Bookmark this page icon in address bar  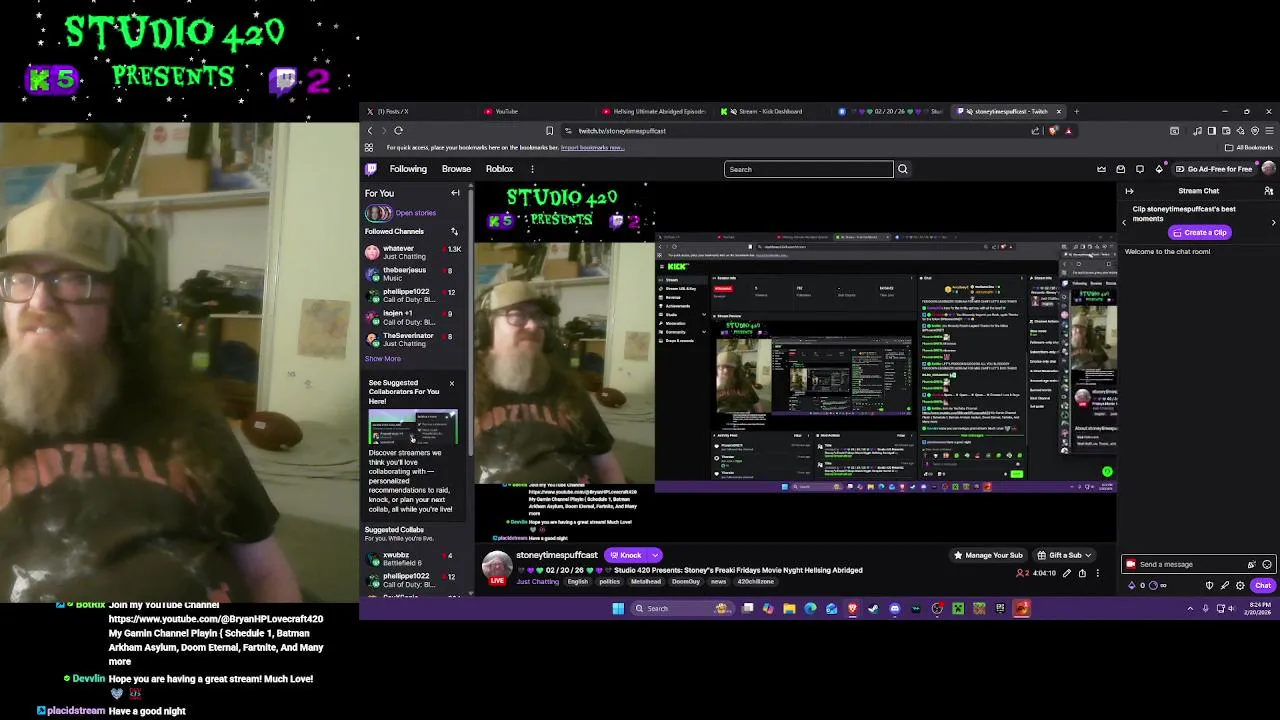pyautogui.click(x=549, y=130)
